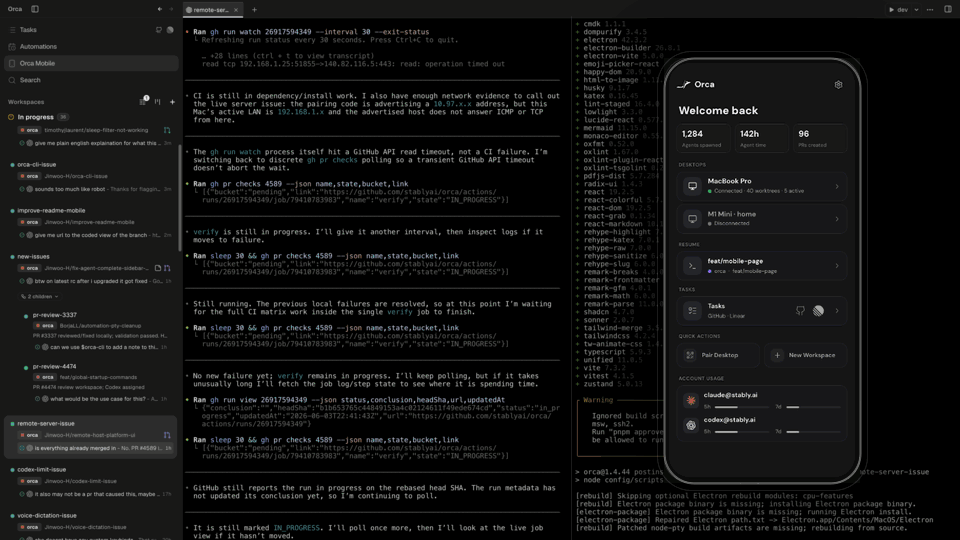Viewport: 960px width, 540px height.
Task: Click the Linear icon in the mobile Tasks card
Action: (818, 310)
